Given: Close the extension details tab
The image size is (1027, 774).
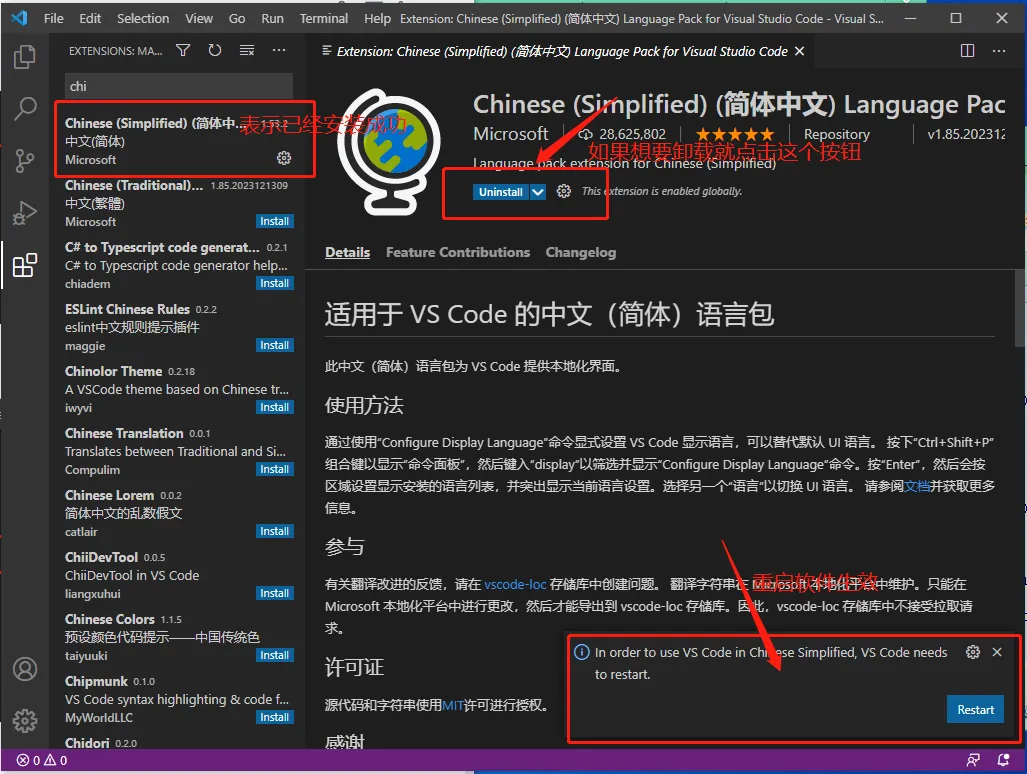Looking at the screenshot, I should 799,51.
